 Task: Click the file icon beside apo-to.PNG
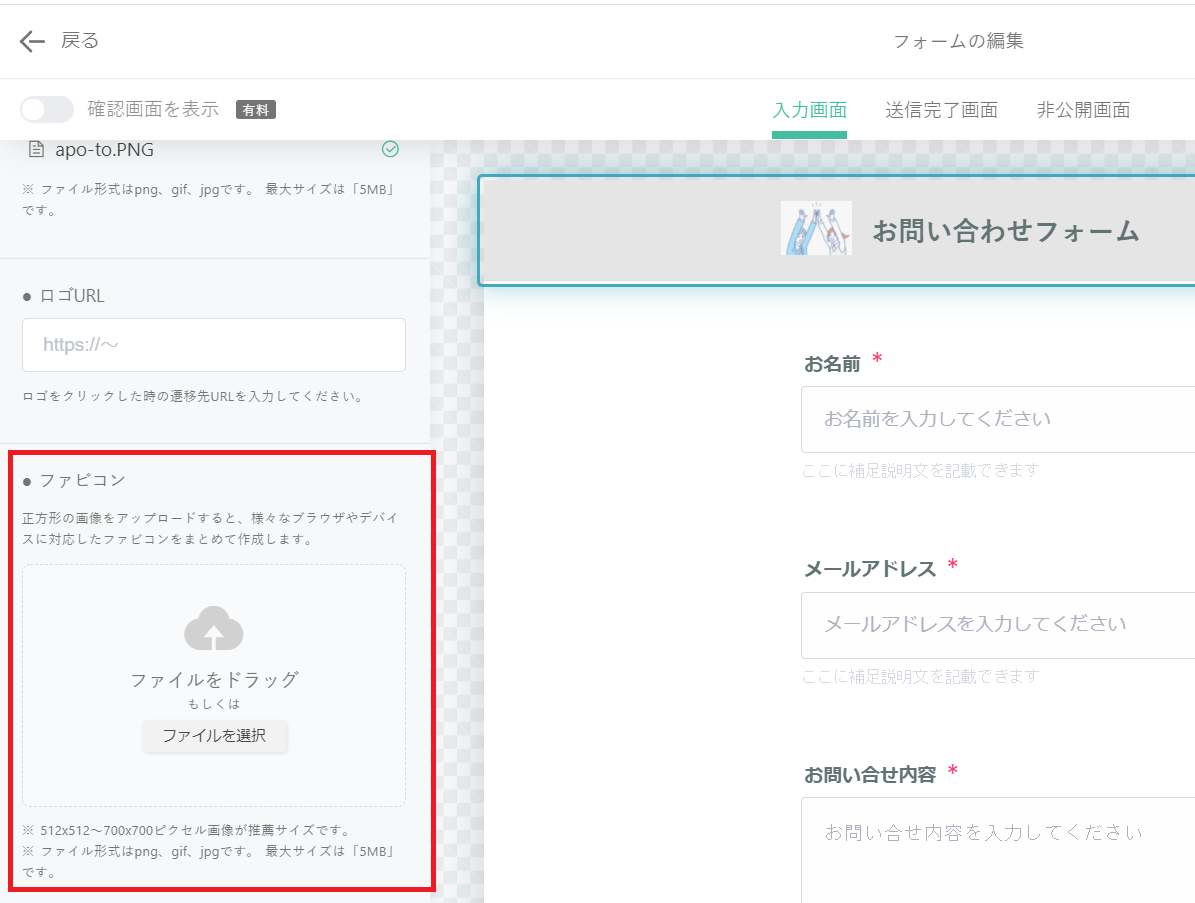pyautogui.click(x=37, y=150)
